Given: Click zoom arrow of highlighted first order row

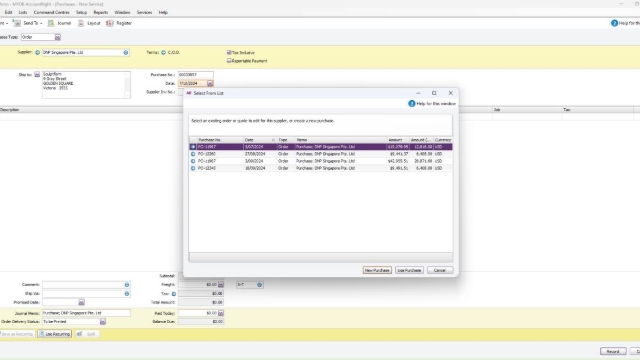Looking at the screenshot, I should 193,147.
